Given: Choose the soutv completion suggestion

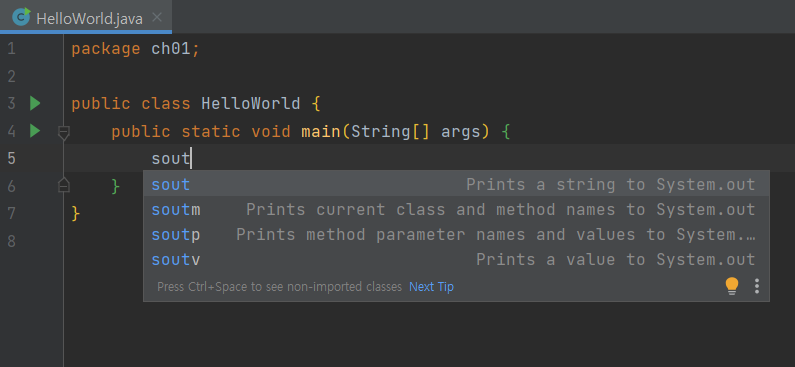Looking at the screenshot, I should click(456, 260).
